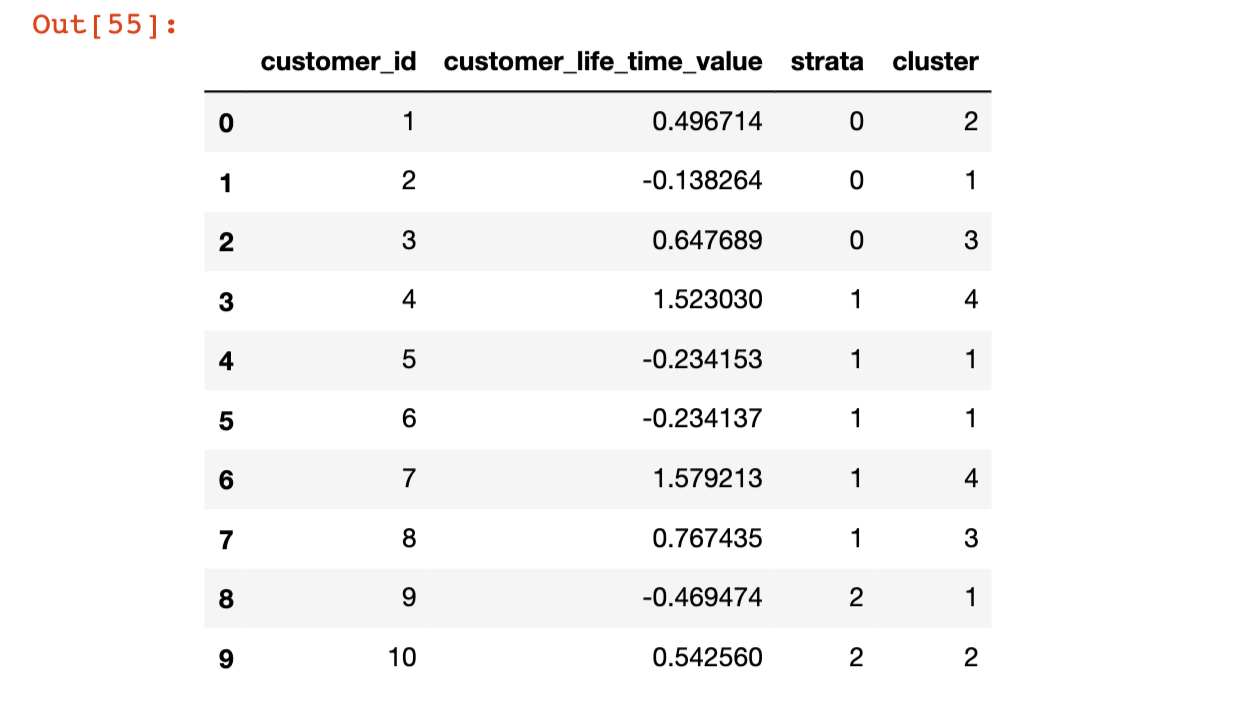This screenshot has height=710, width=1242.
Task: Click the value 0.542560 cell
Action: 707,658
